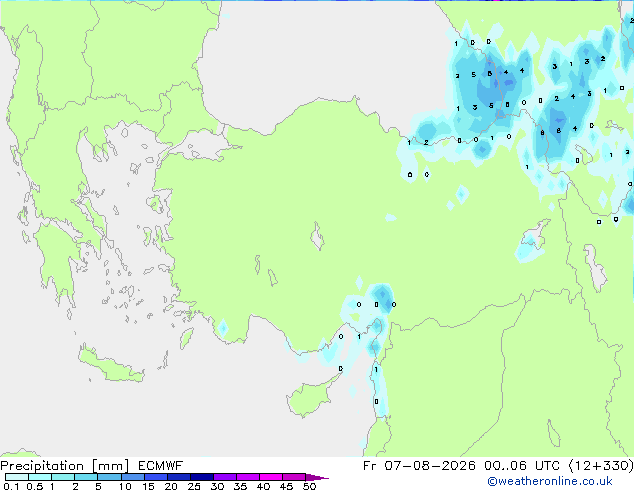
Task: Select the 30–35 mm violet legend box
Action: pos(225,477)
